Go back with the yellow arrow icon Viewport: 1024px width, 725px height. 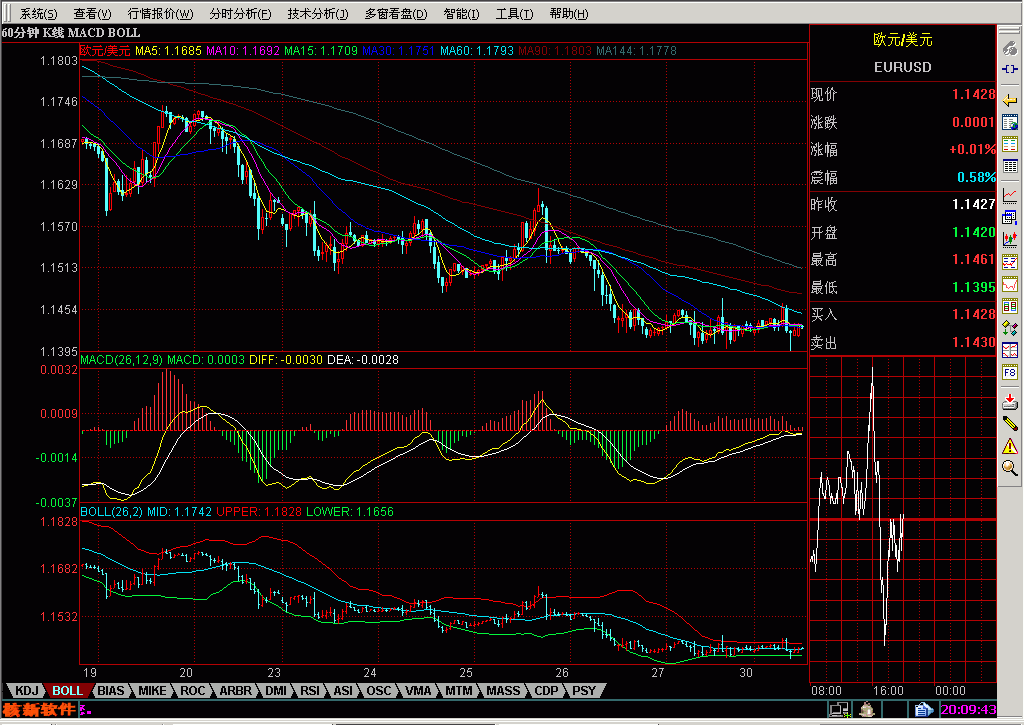pyautogui.click(x=1010, y=100)
